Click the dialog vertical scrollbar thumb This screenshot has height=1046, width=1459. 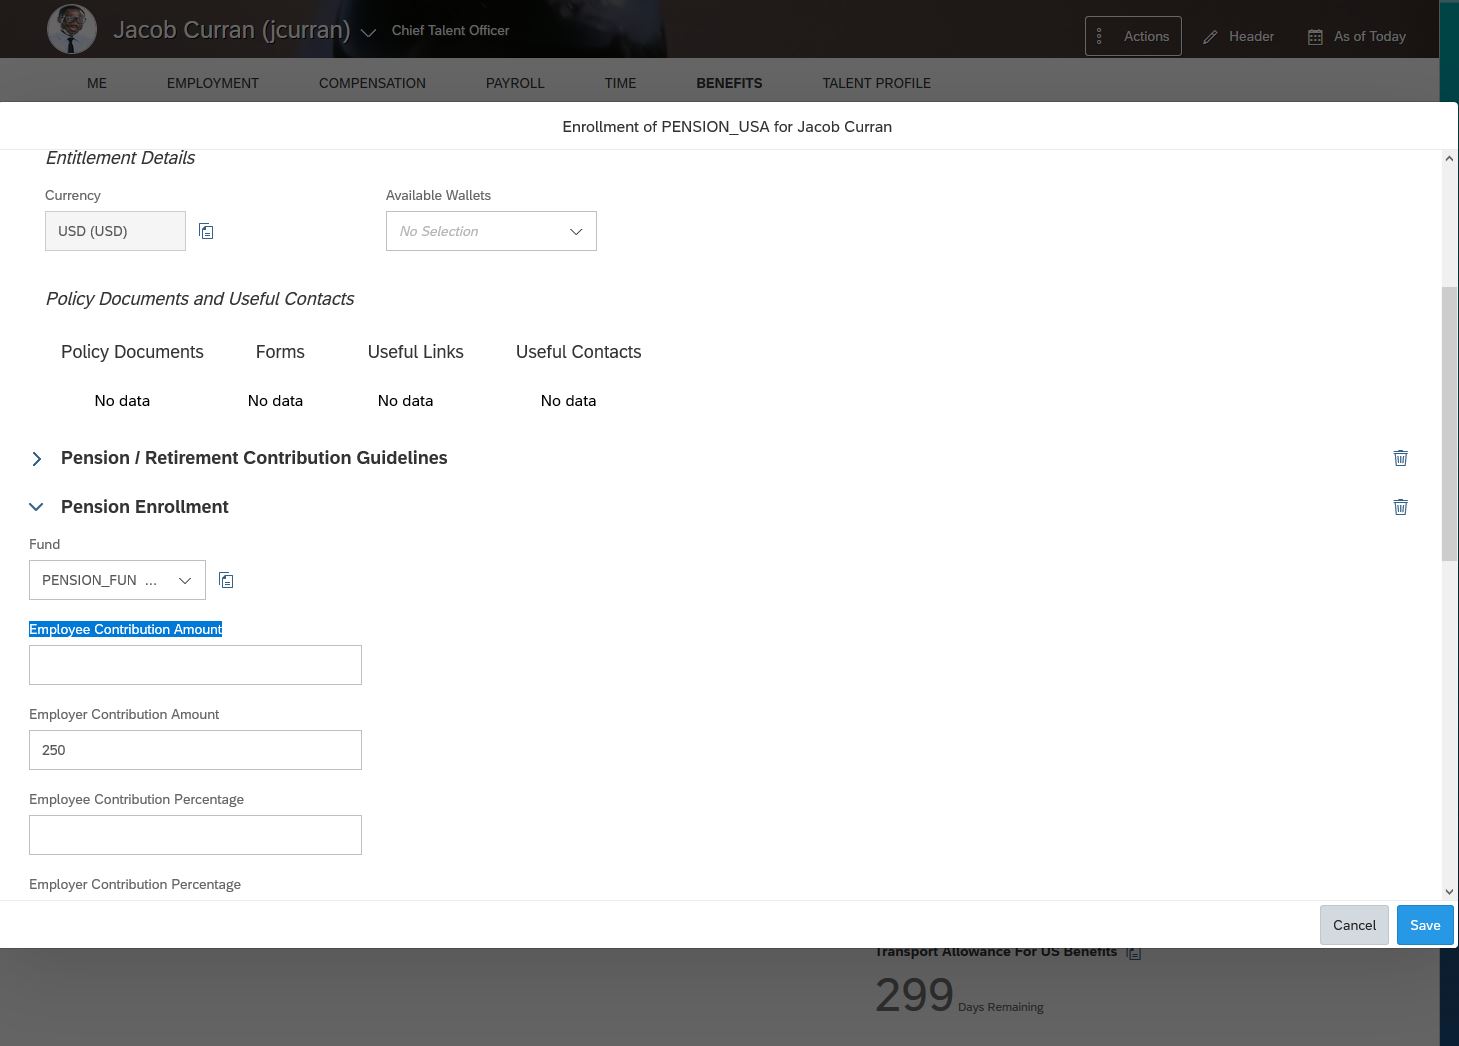coord(1449,424)
